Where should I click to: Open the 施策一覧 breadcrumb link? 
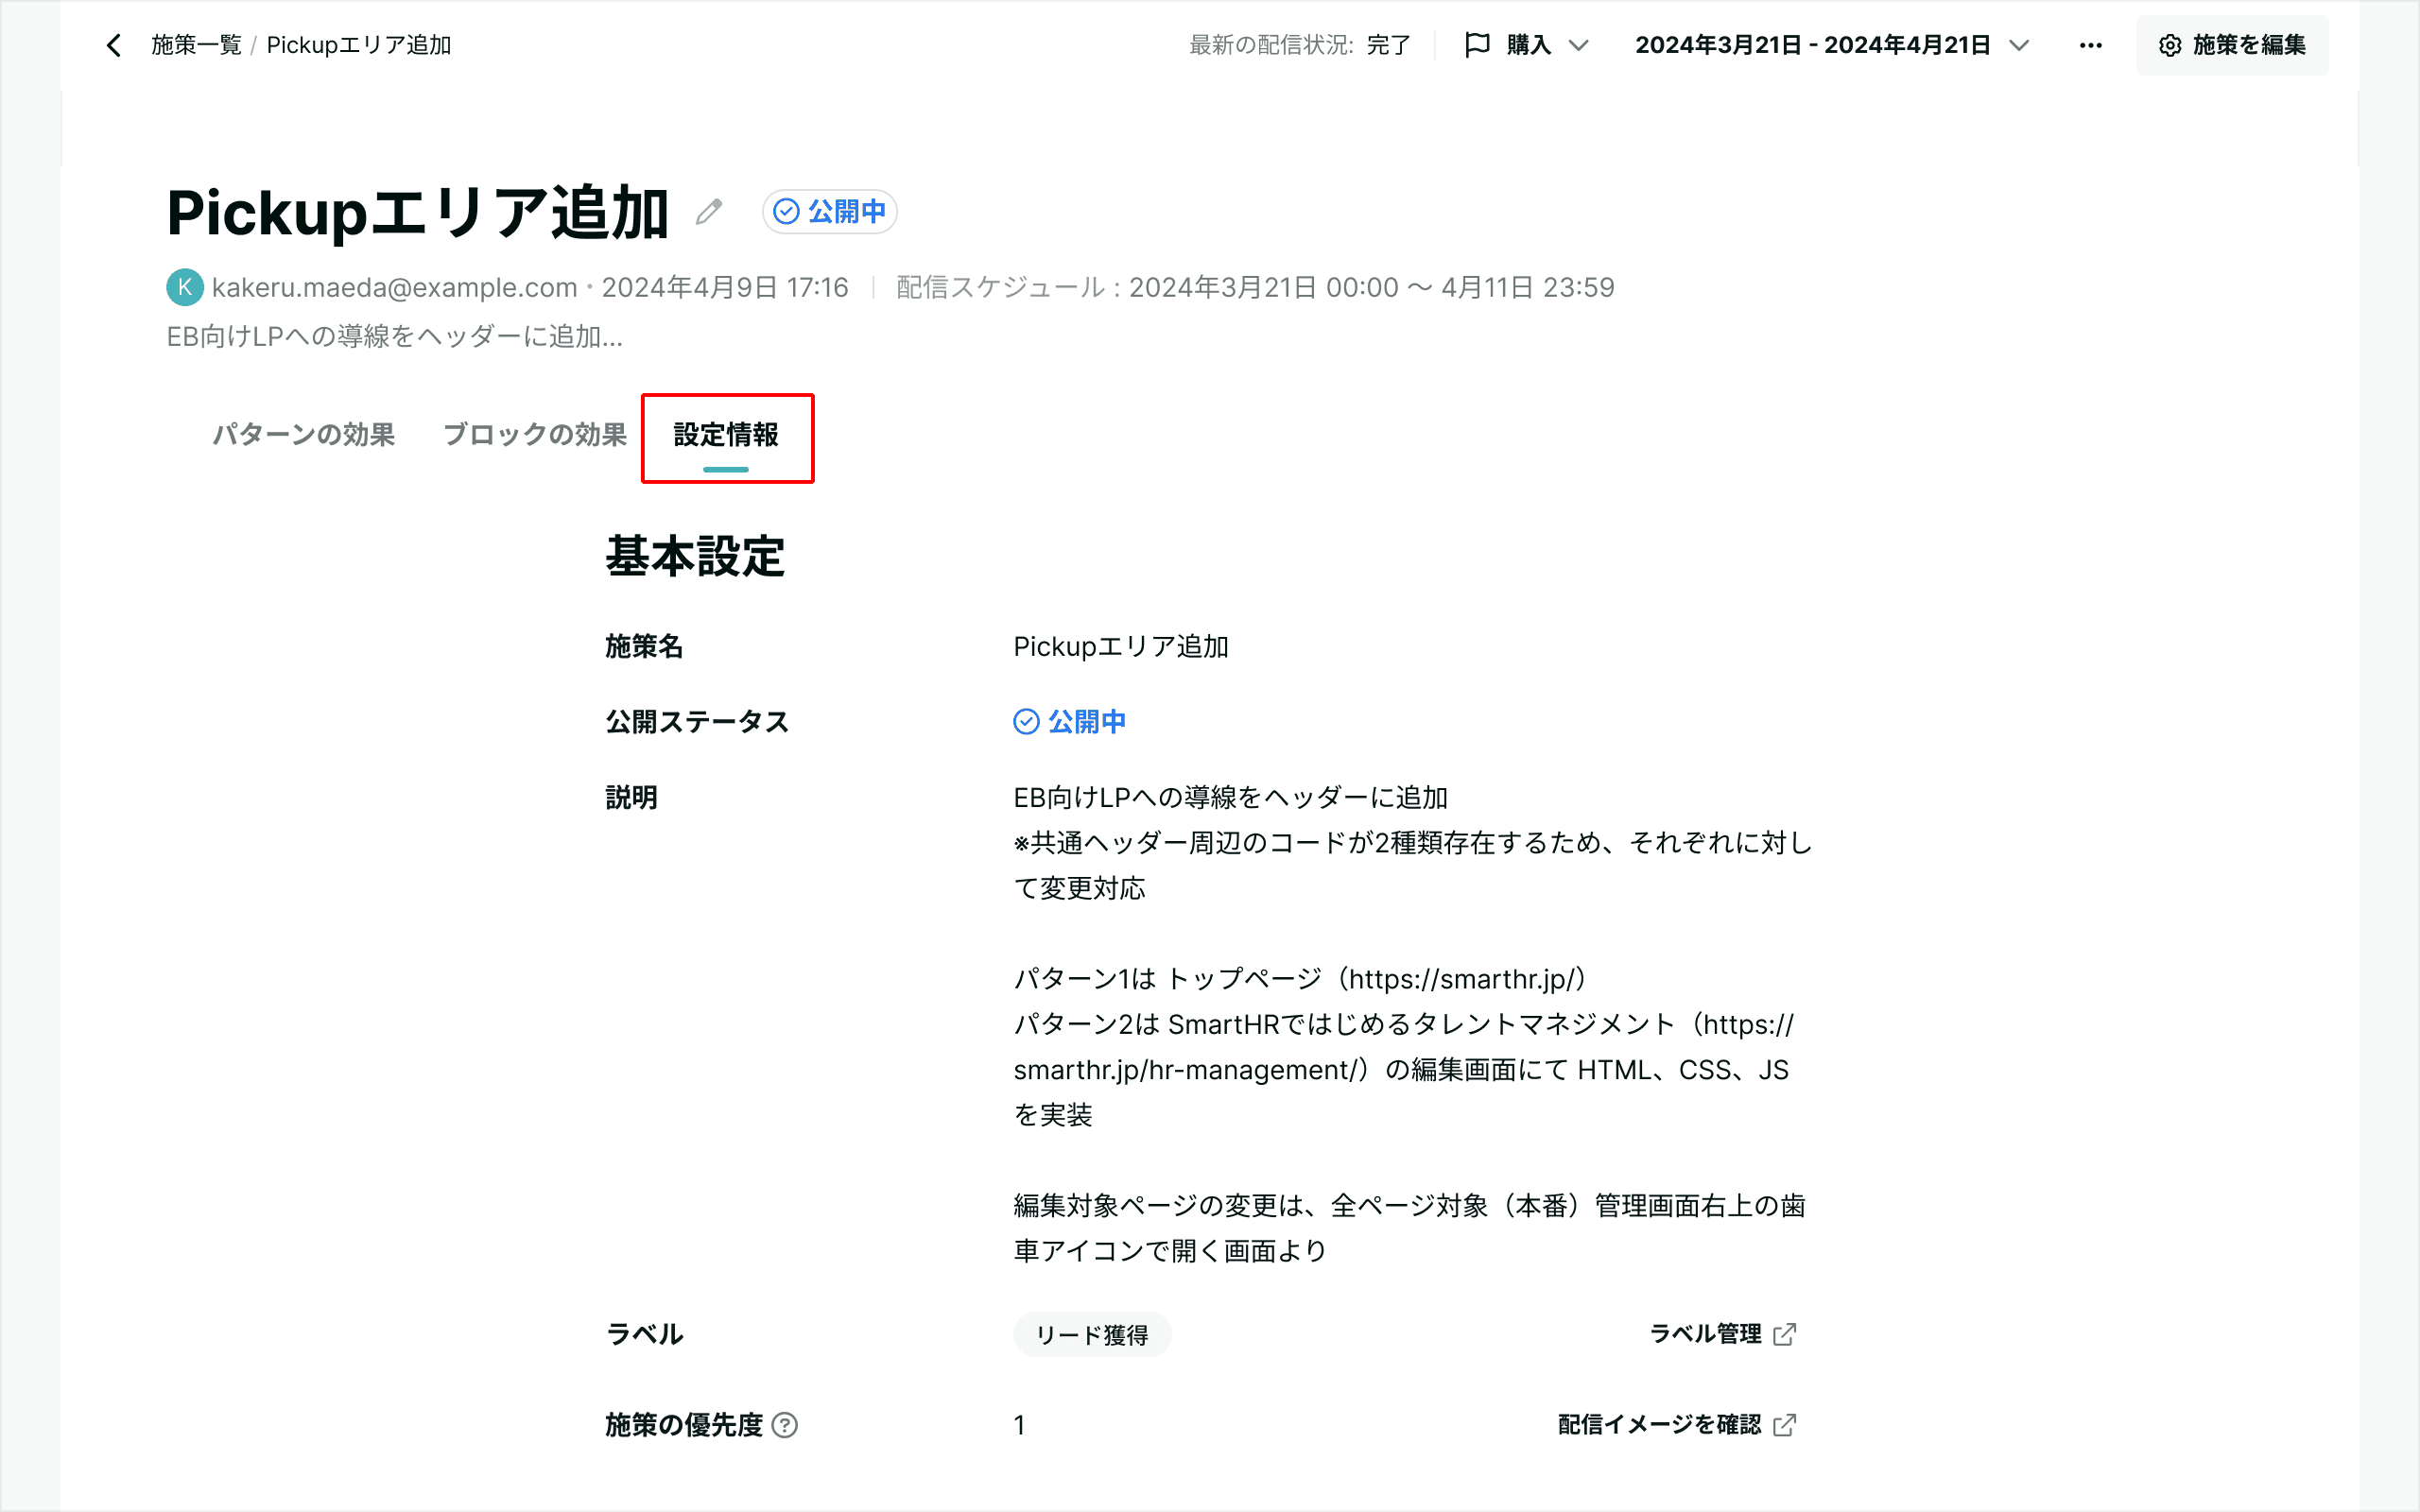pyautogui.click(x=196, y=45)
